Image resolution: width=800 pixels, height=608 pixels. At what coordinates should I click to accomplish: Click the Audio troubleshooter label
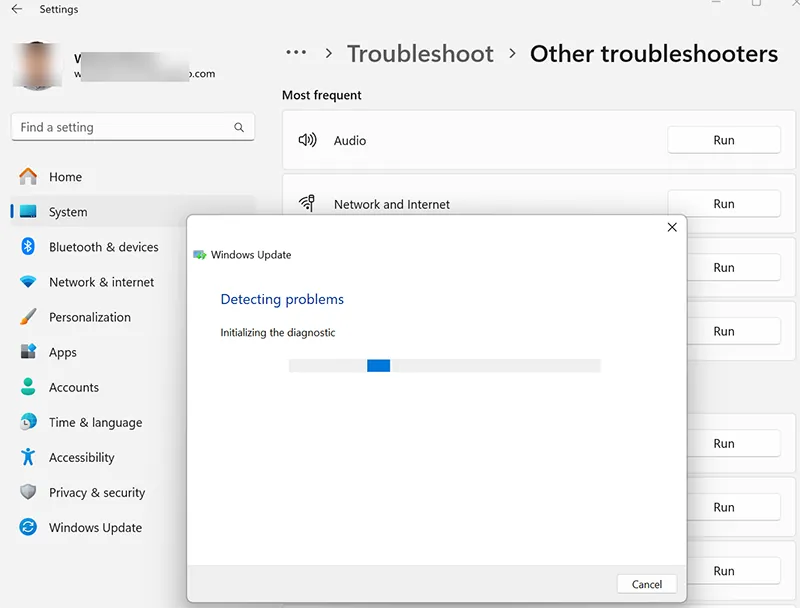point(350,141)
